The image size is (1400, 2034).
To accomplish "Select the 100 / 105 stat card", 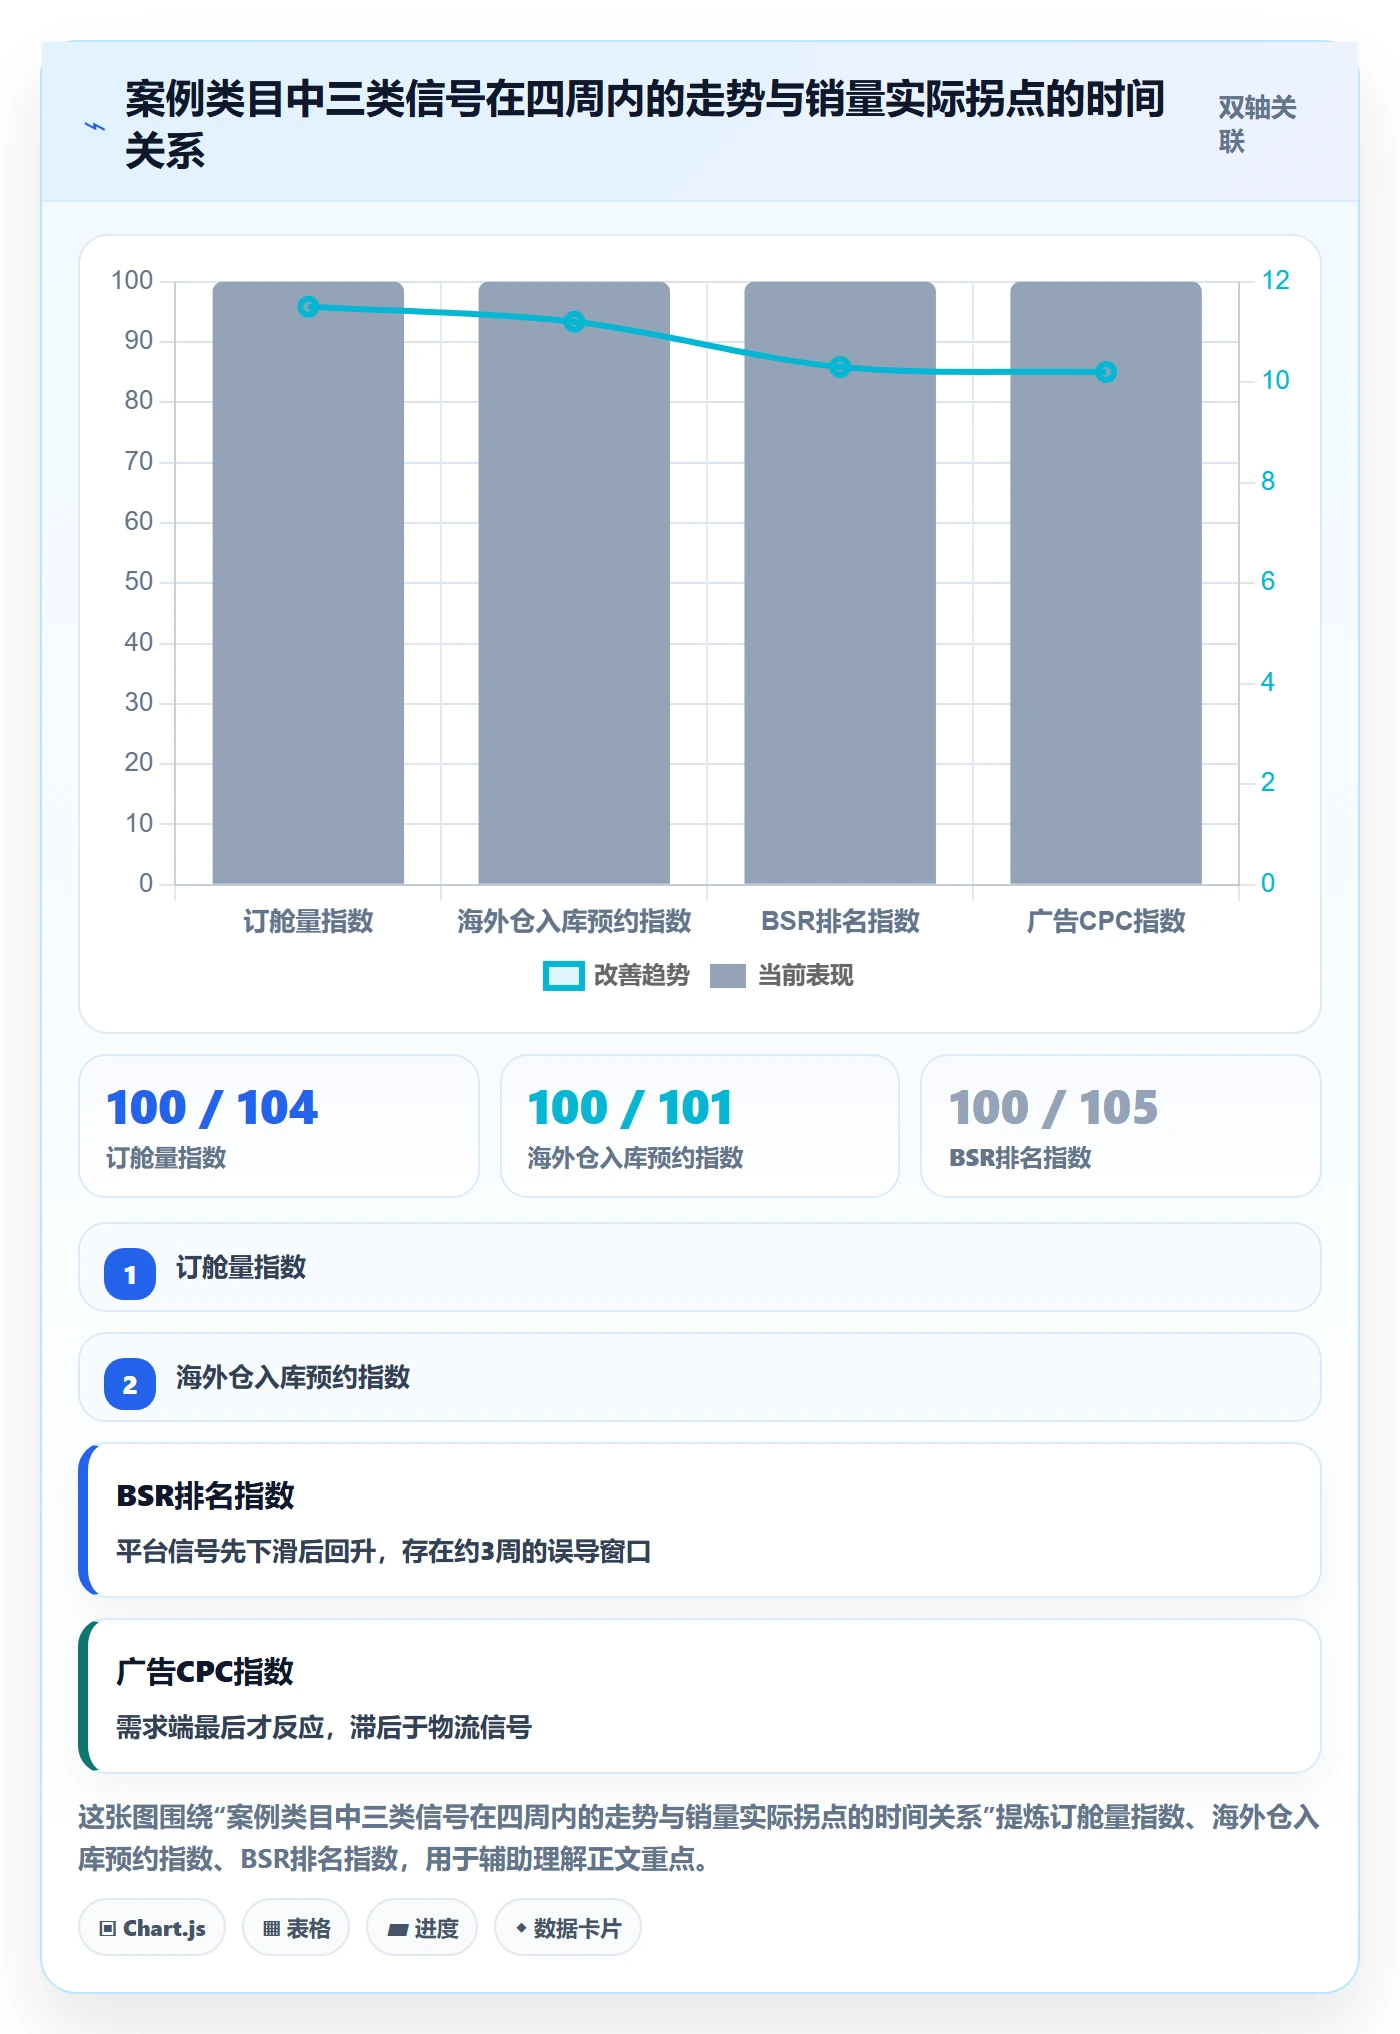I will (1121, 1126).
